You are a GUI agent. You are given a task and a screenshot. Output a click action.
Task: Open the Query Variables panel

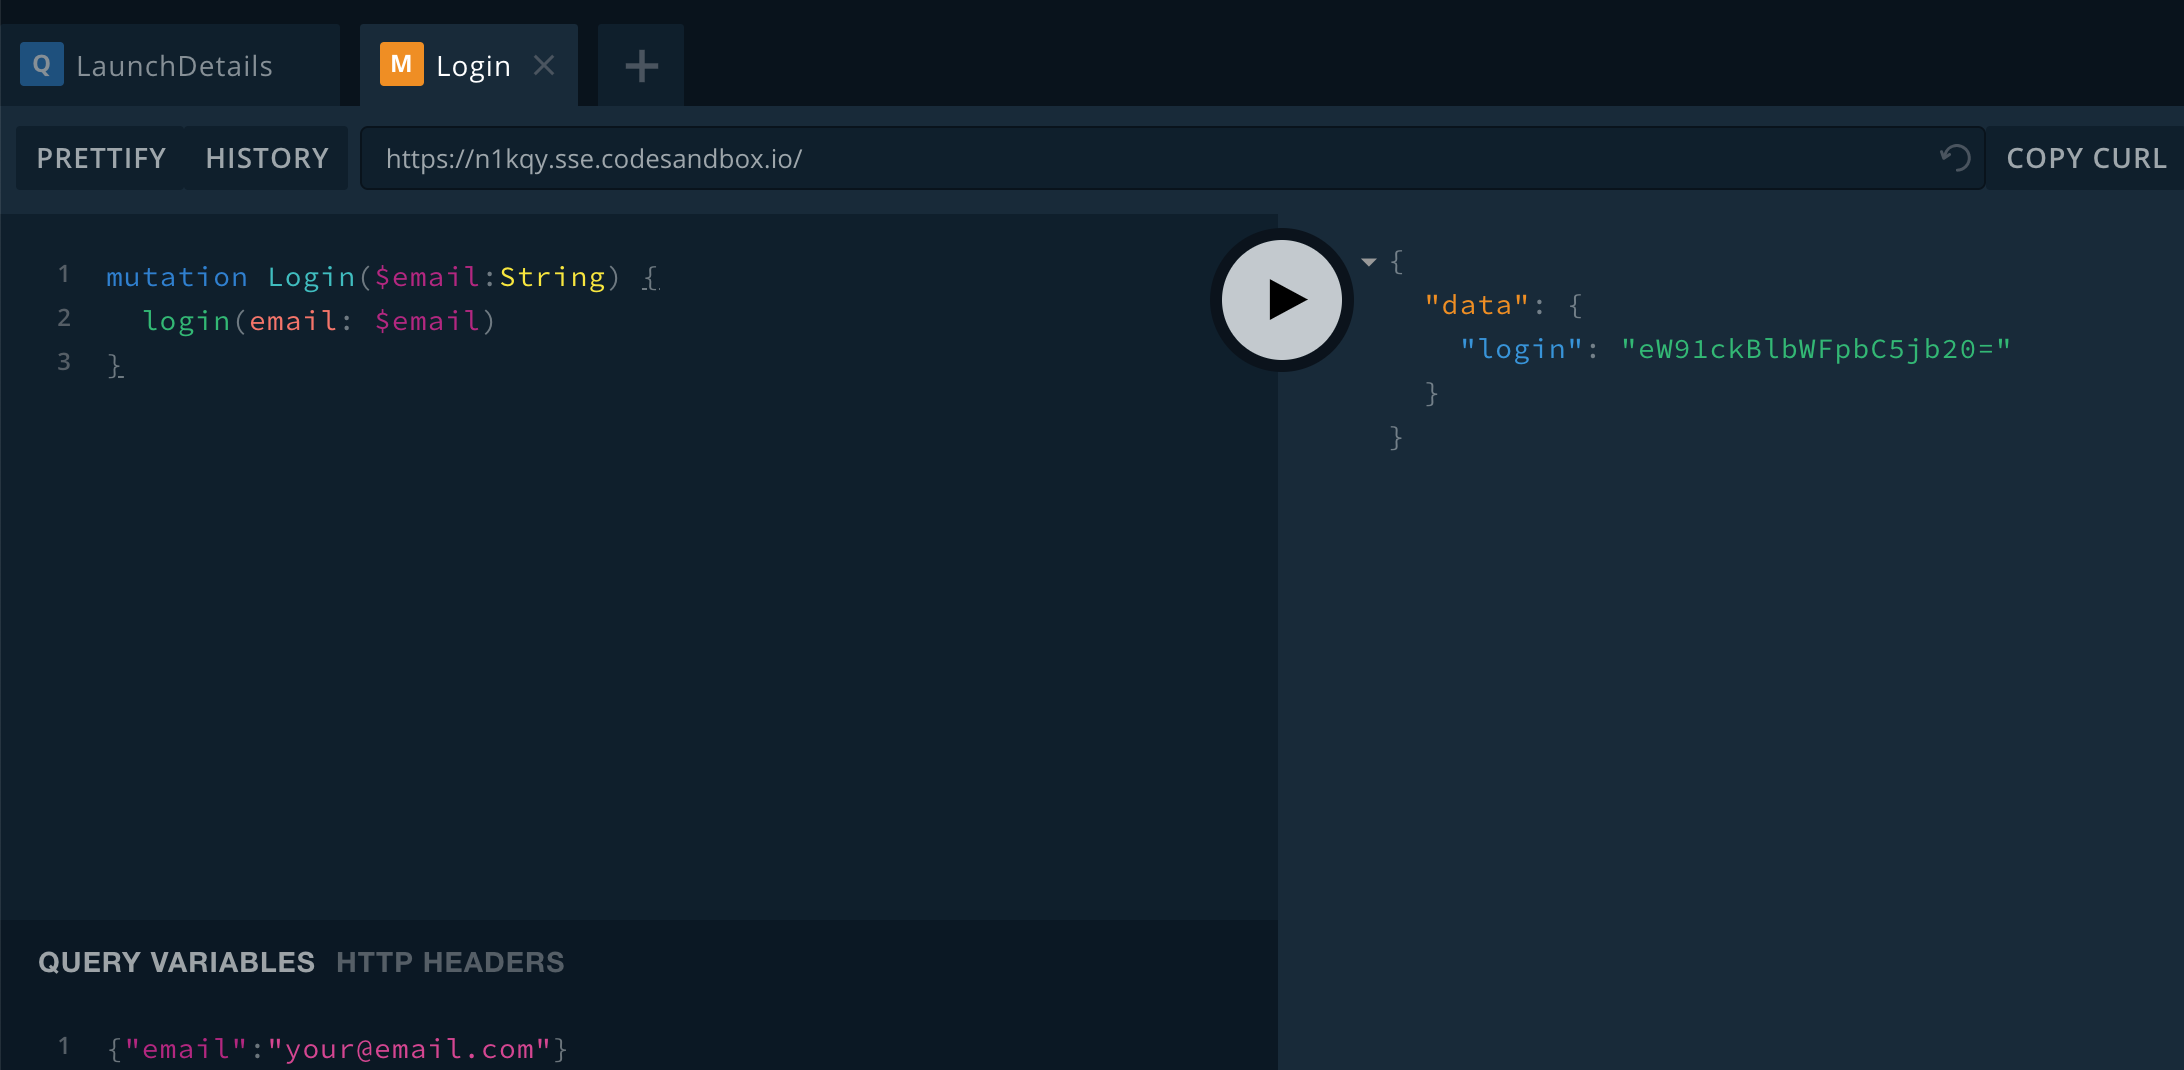tap(176, 962)
